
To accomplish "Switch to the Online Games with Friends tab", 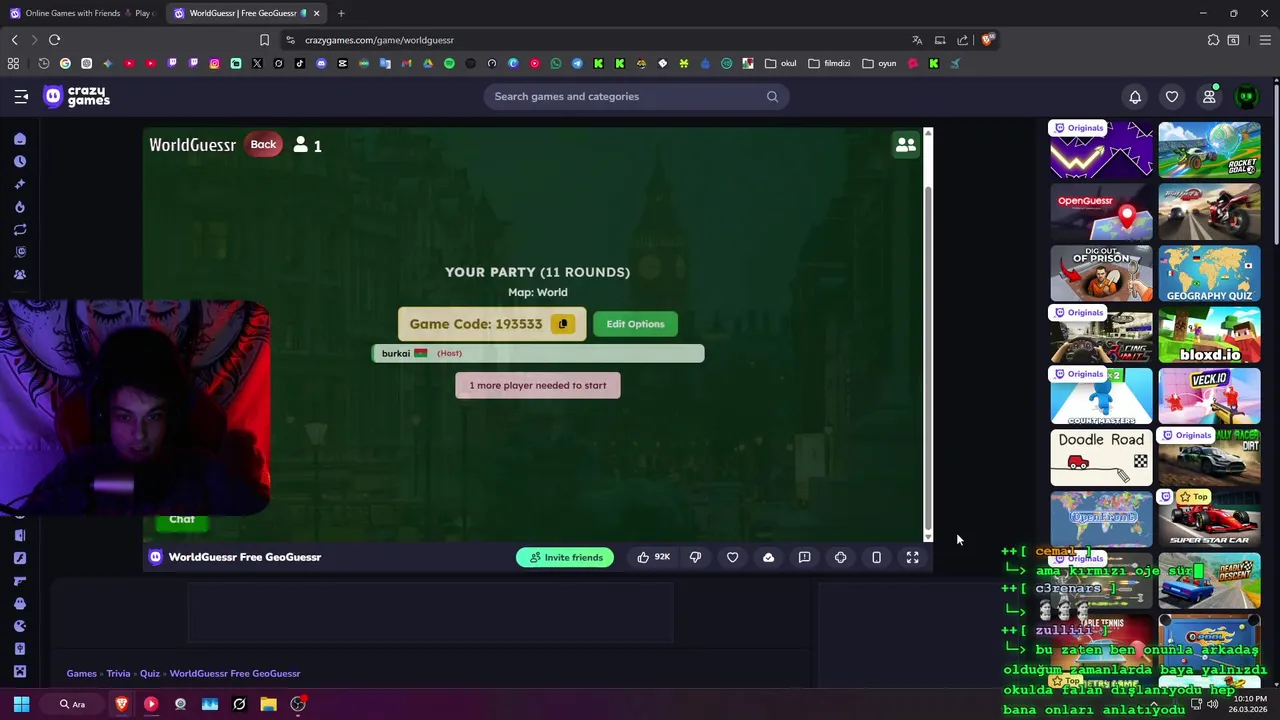I will [x=82, y=13].
